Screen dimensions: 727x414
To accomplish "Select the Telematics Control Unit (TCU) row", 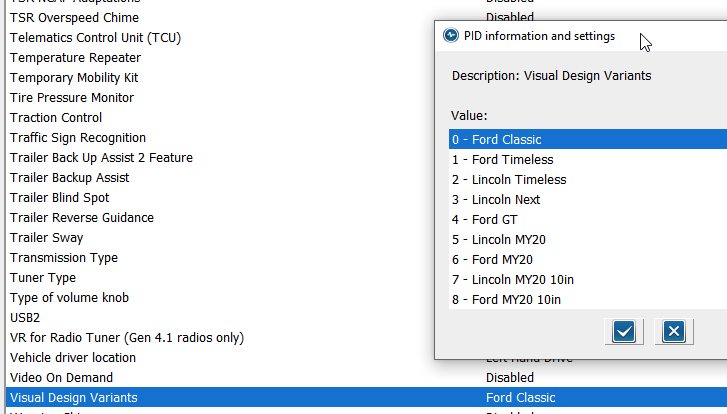I will pos(220,38).
